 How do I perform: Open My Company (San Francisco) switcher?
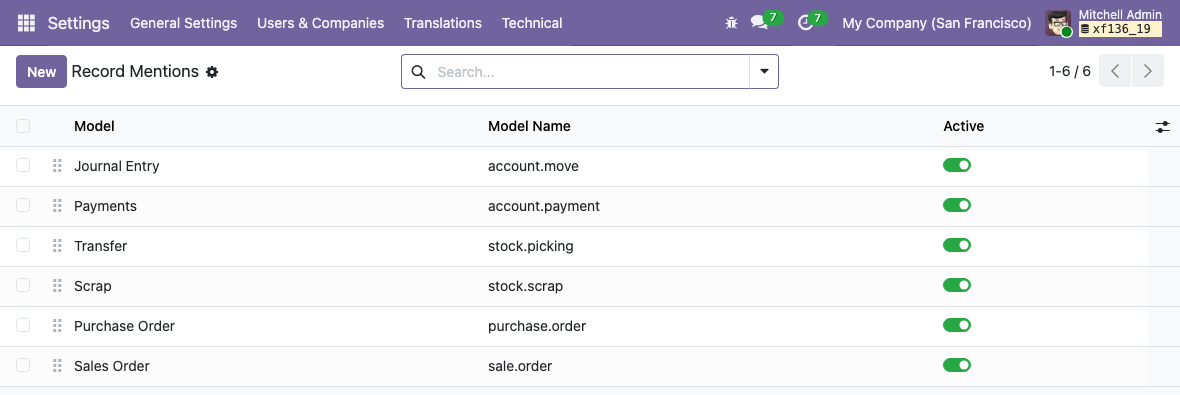(x=937, y=23)
